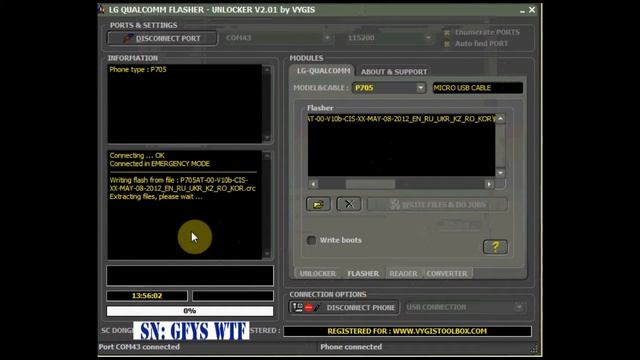The width and height of the screenshot is (640, 360).
Task: Click the DISCONNECT PORT button
Action: [x=162, y=38]
